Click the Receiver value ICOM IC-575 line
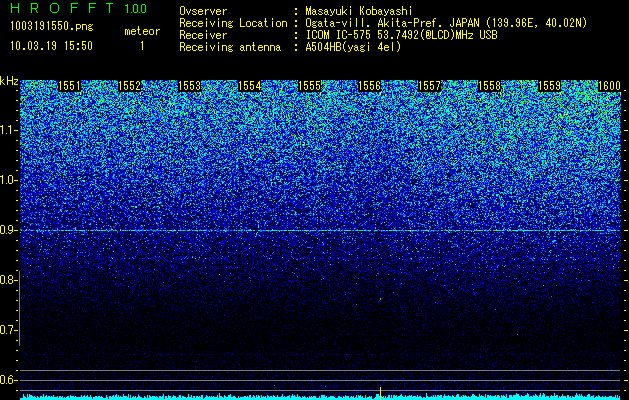This screenshot has height=400, width=629. [x=401, y=35]
